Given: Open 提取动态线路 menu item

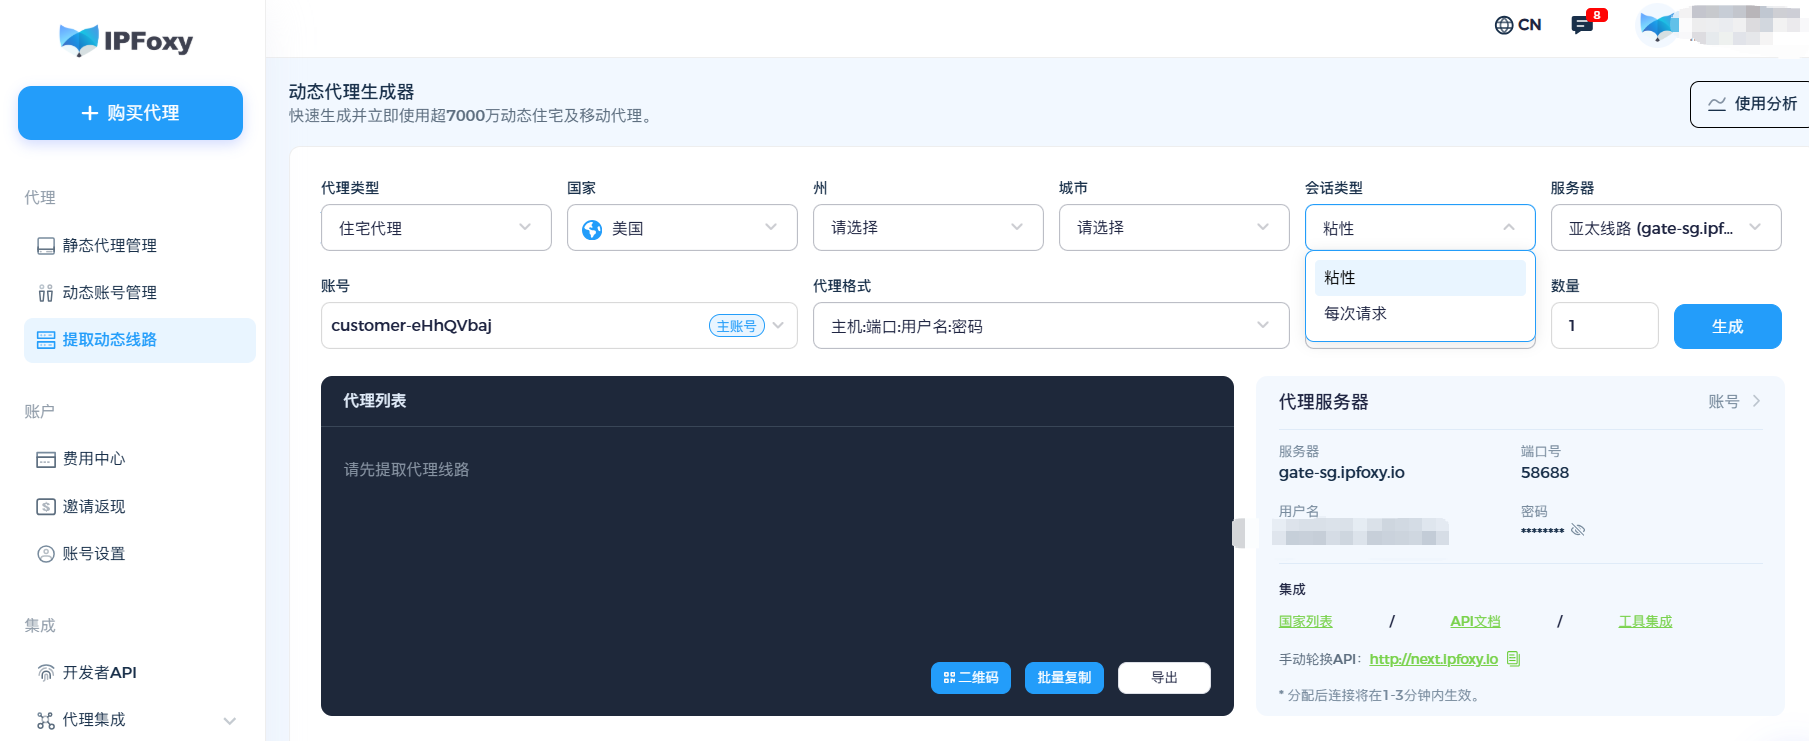Looking at the screenshot, I should click(140, 340).
